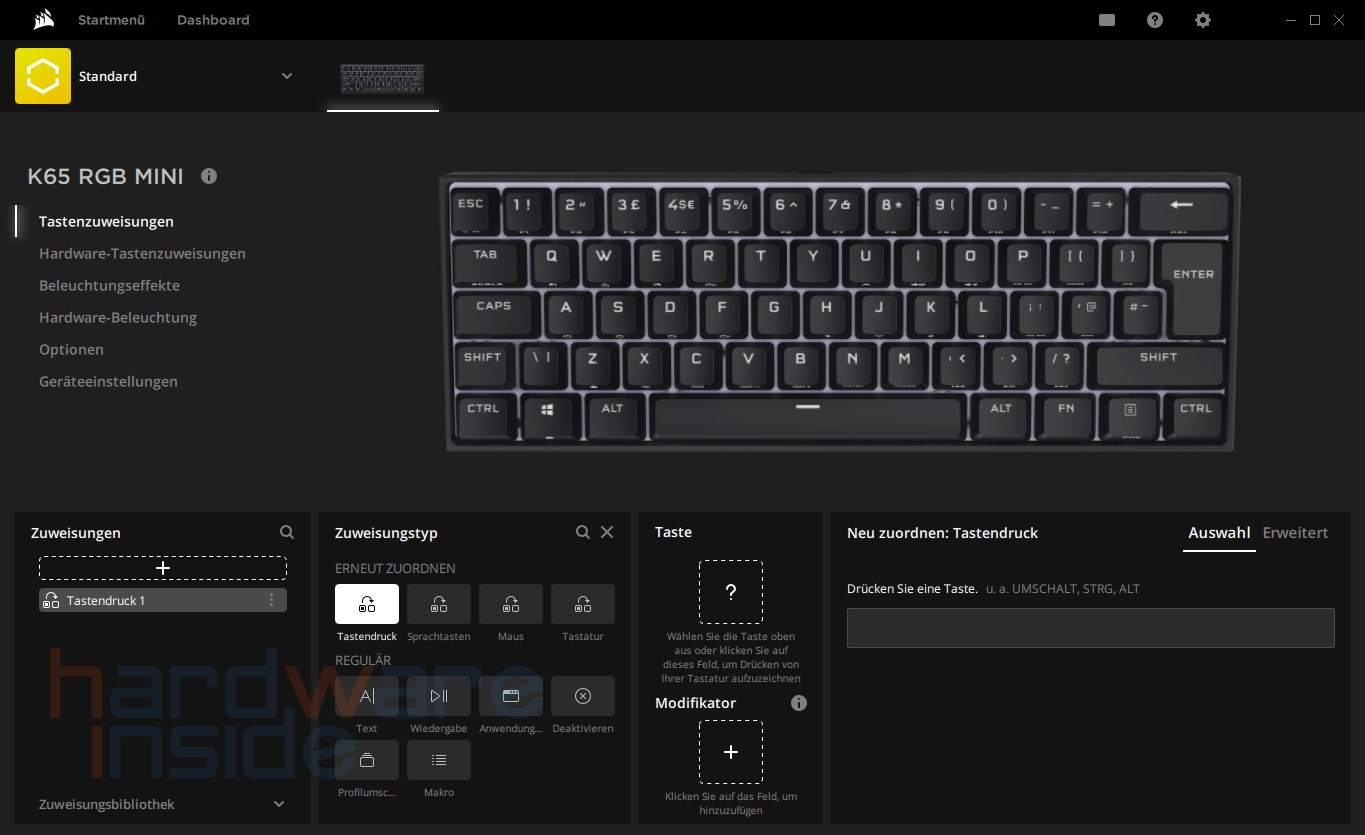Image resolution: width=1365 pixels, height=835 pixels.
Task: Click the Modifikator plus field
Action: (x=730, y=751)
